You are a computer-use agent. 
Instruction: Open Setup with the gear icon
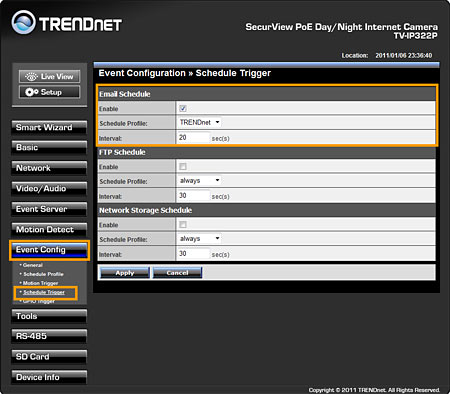click(x=49, y=92)
